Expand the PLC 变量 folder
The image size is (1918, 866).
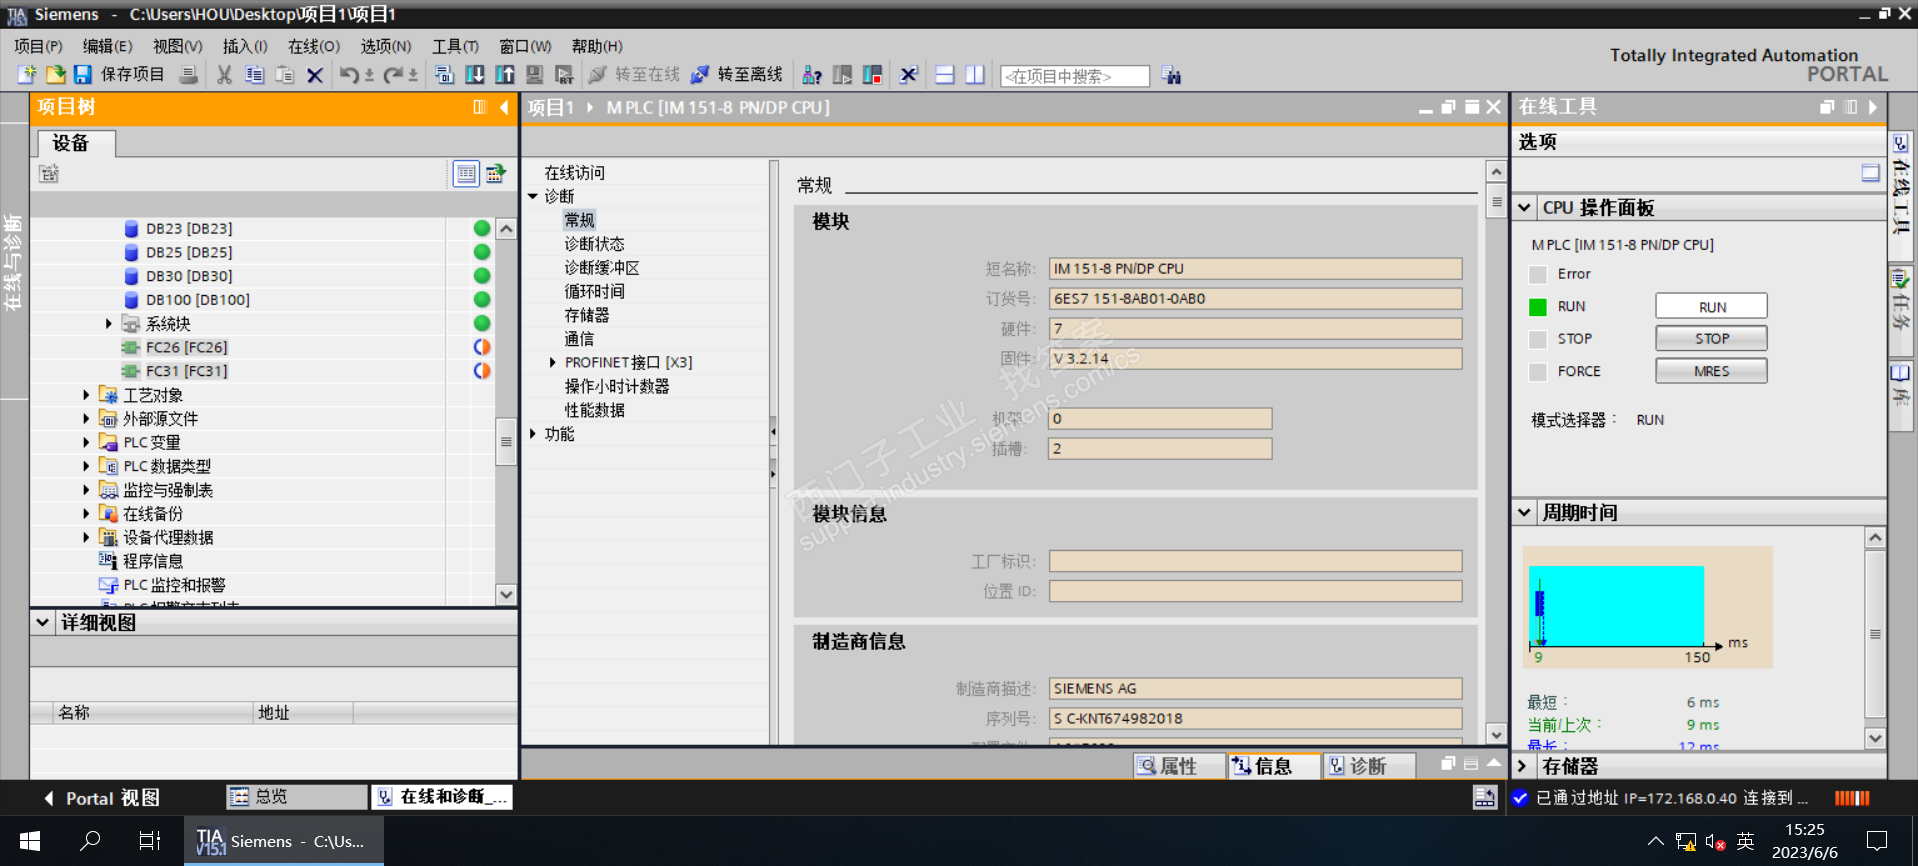click(x=86, y=442)
